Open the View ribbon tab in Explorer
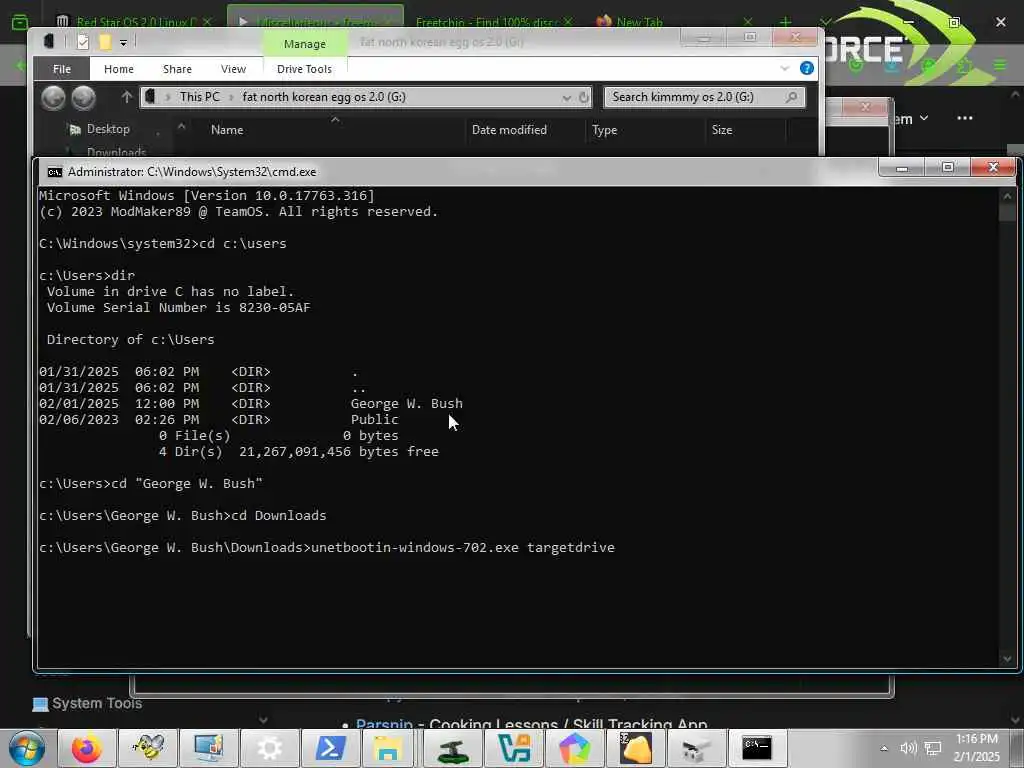This screenshot has height=768, width=1024. [233, 69]
